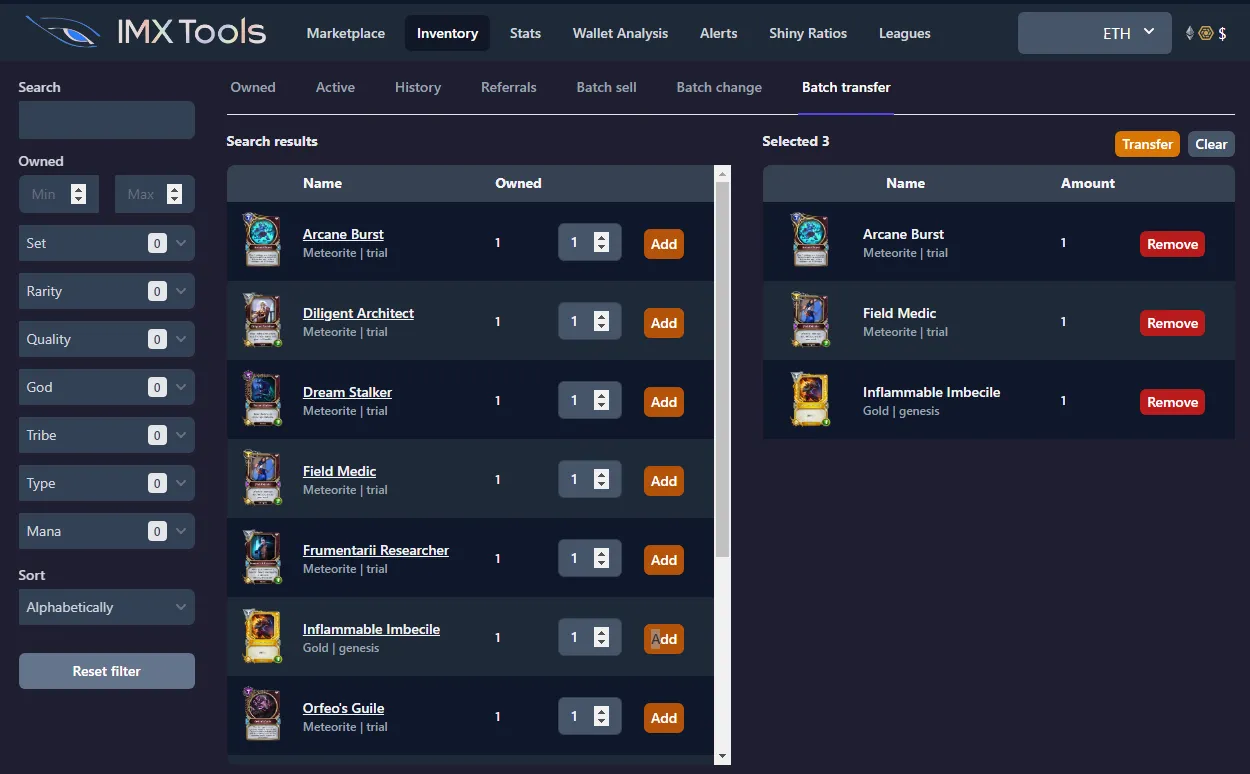Add Diligent Architect to transfer
Screen dimensions: 1250x774
[x=664, y=323]
